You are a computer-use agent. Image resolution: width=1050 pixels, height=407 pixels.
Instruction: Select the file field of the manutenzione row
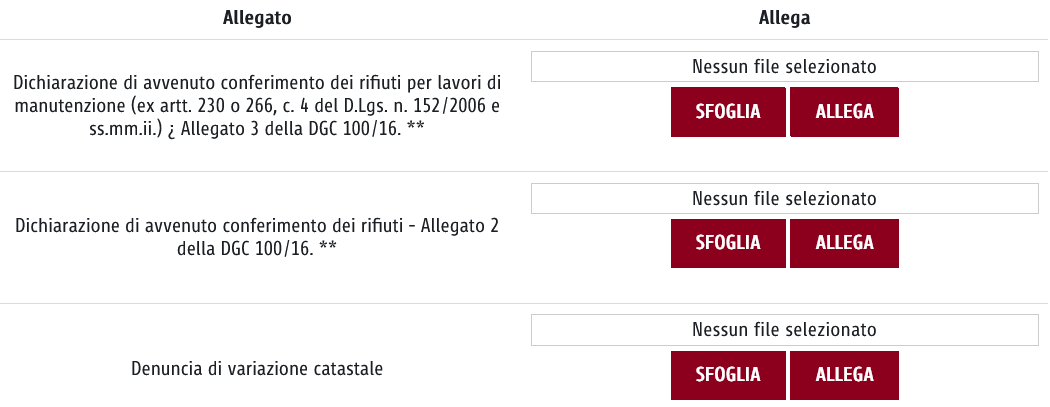coord(784,67)
